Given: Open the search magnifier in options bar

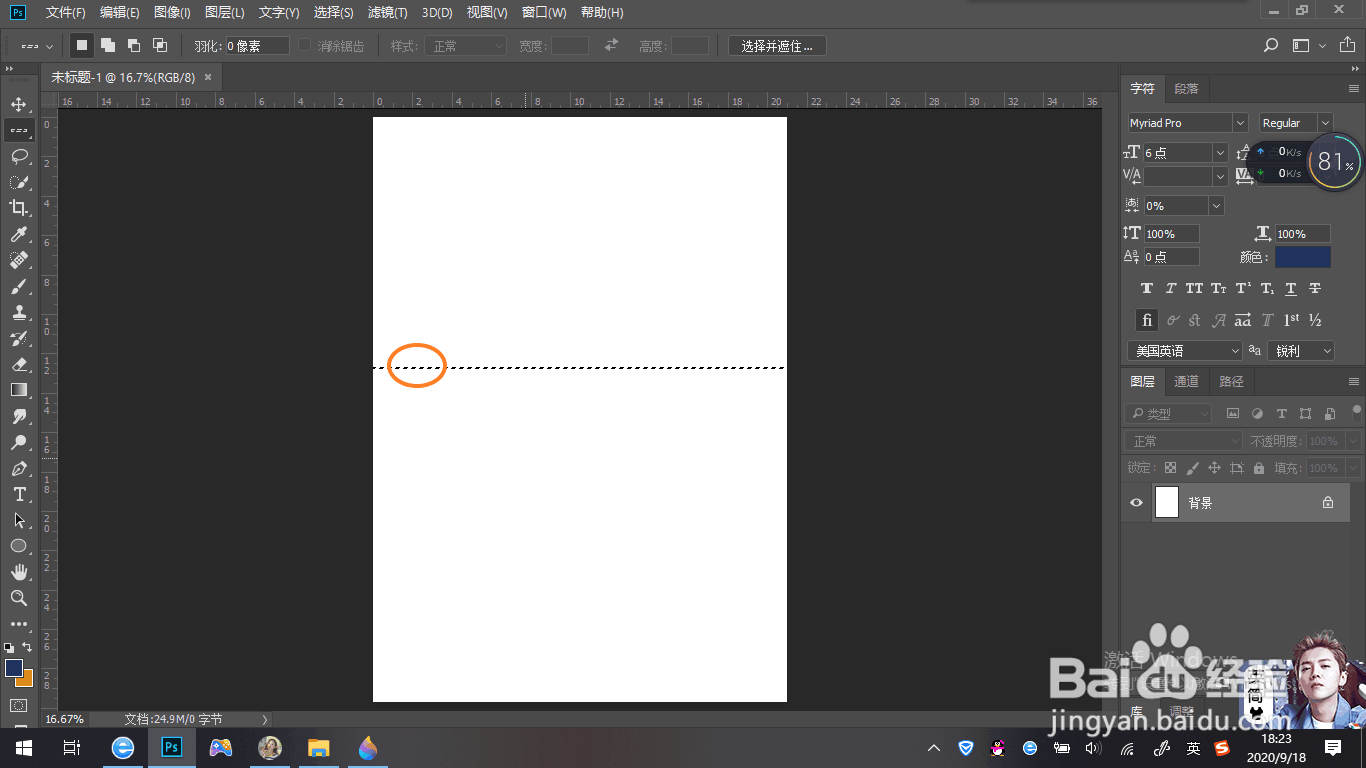Looking at the screenshot, I should click(x=1271, y=45).
